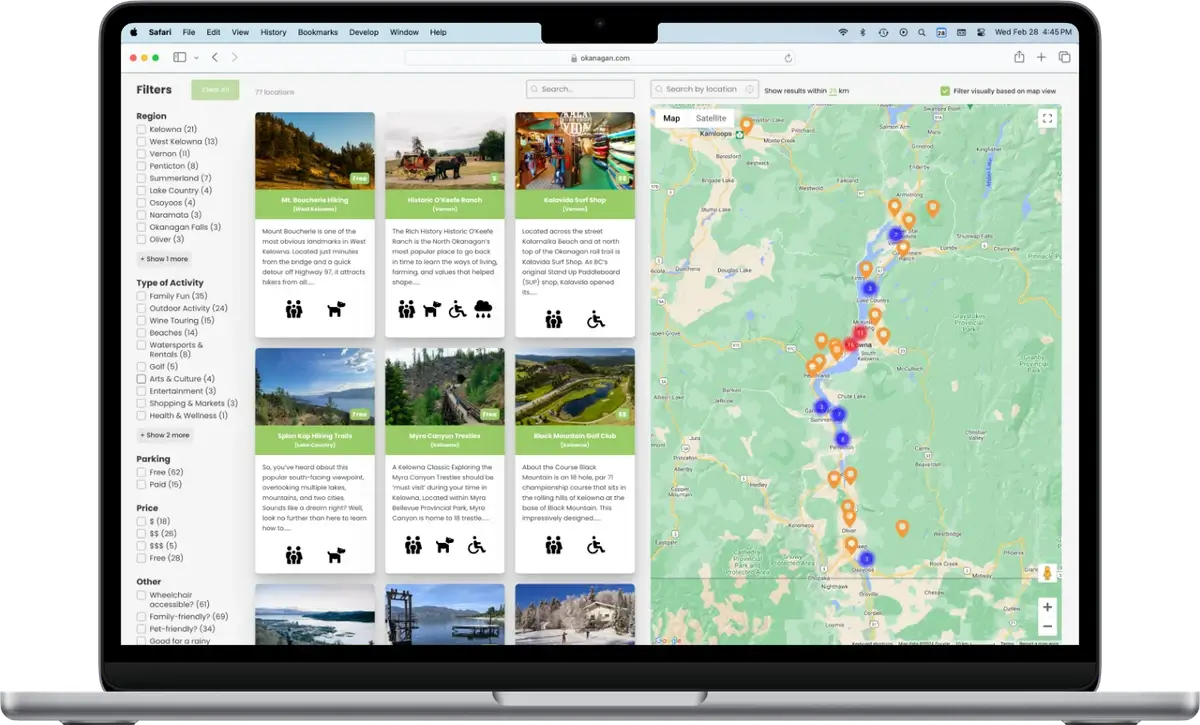1200x725 pixels.
Task: Click the Clear All filters button
Action: 215,90
